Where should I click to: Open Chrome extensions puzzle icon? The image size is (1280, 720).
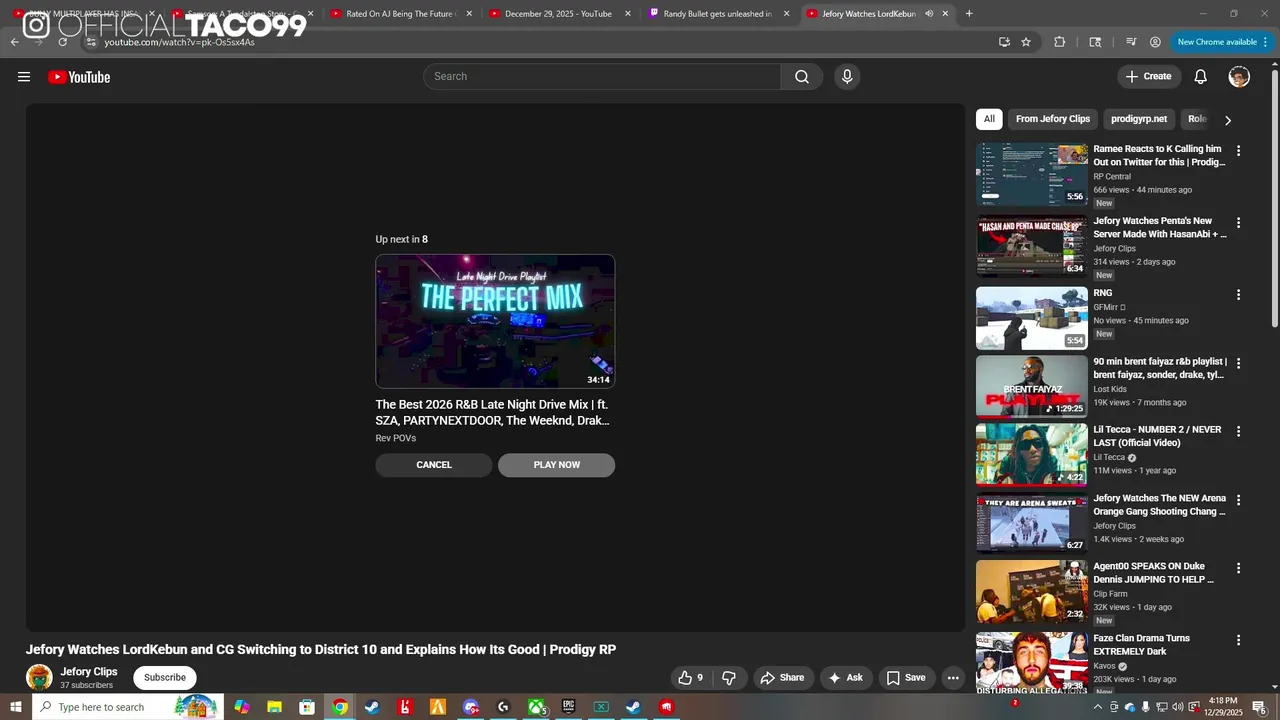pos(1060,42)
